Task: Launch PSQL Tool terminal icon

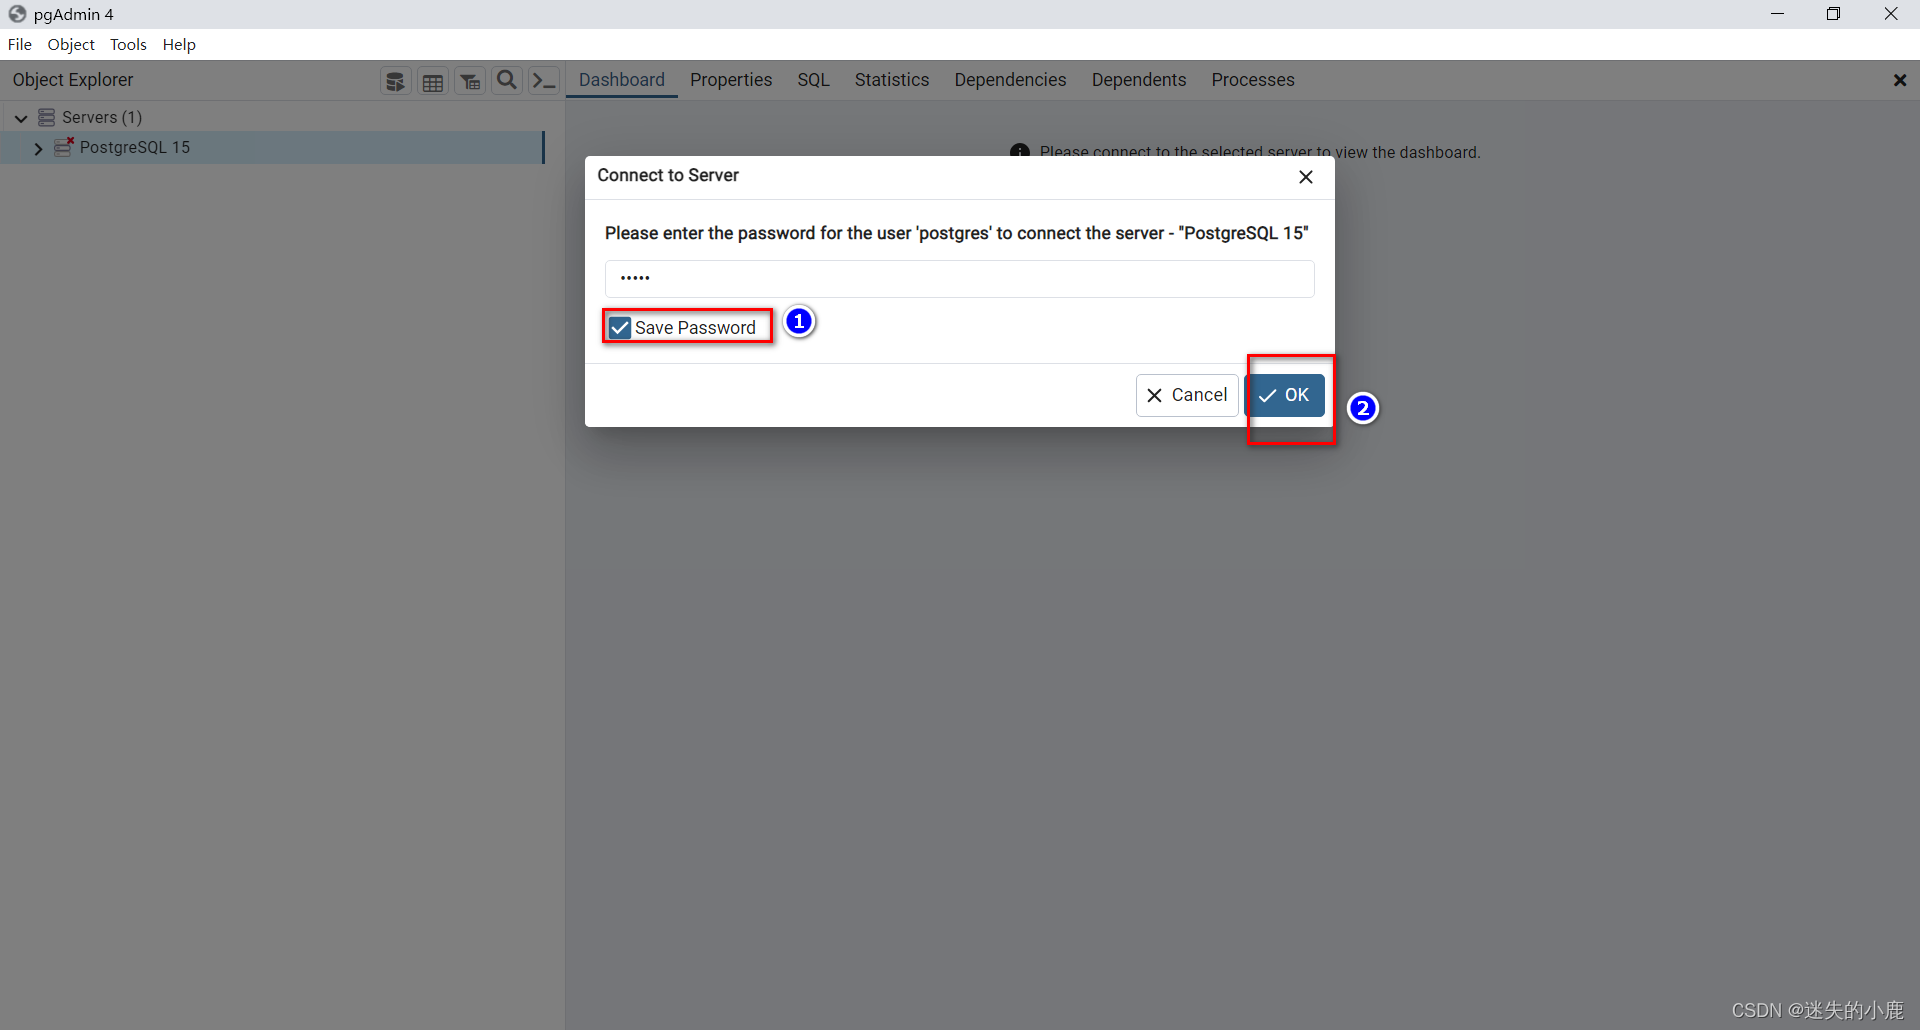Action: pos(544,81)
